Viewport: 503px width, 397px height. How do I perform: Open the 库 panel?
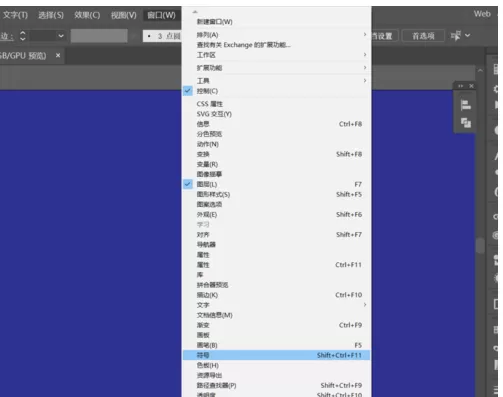coord(277,275)
